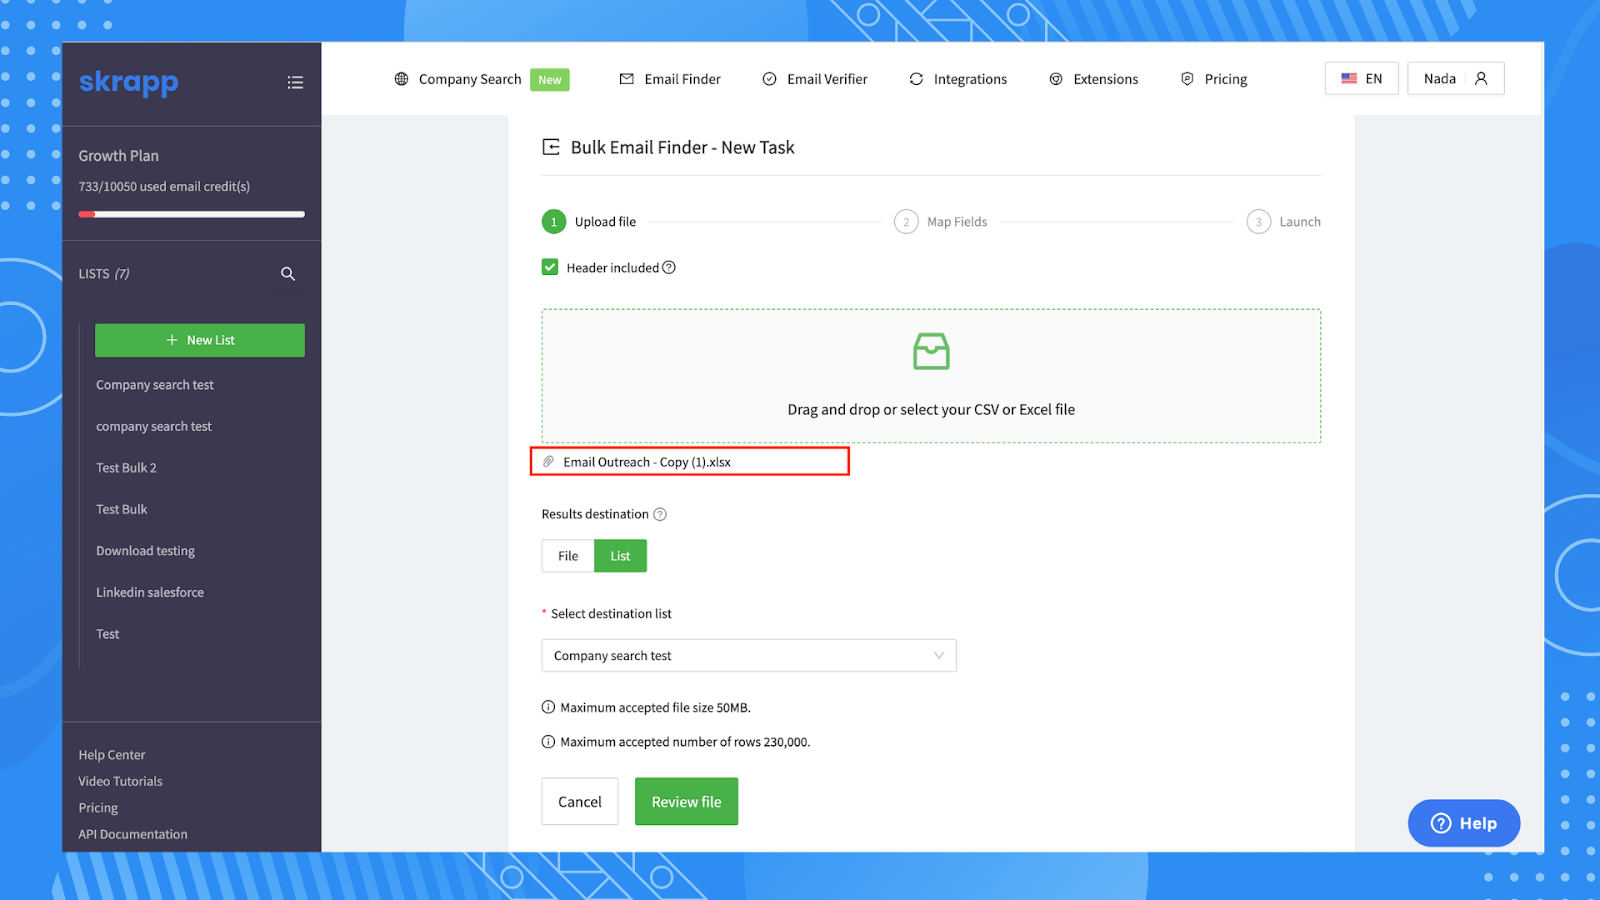Open the Help chat button
Viewport: 1600px width, 900px height.
1464,823
